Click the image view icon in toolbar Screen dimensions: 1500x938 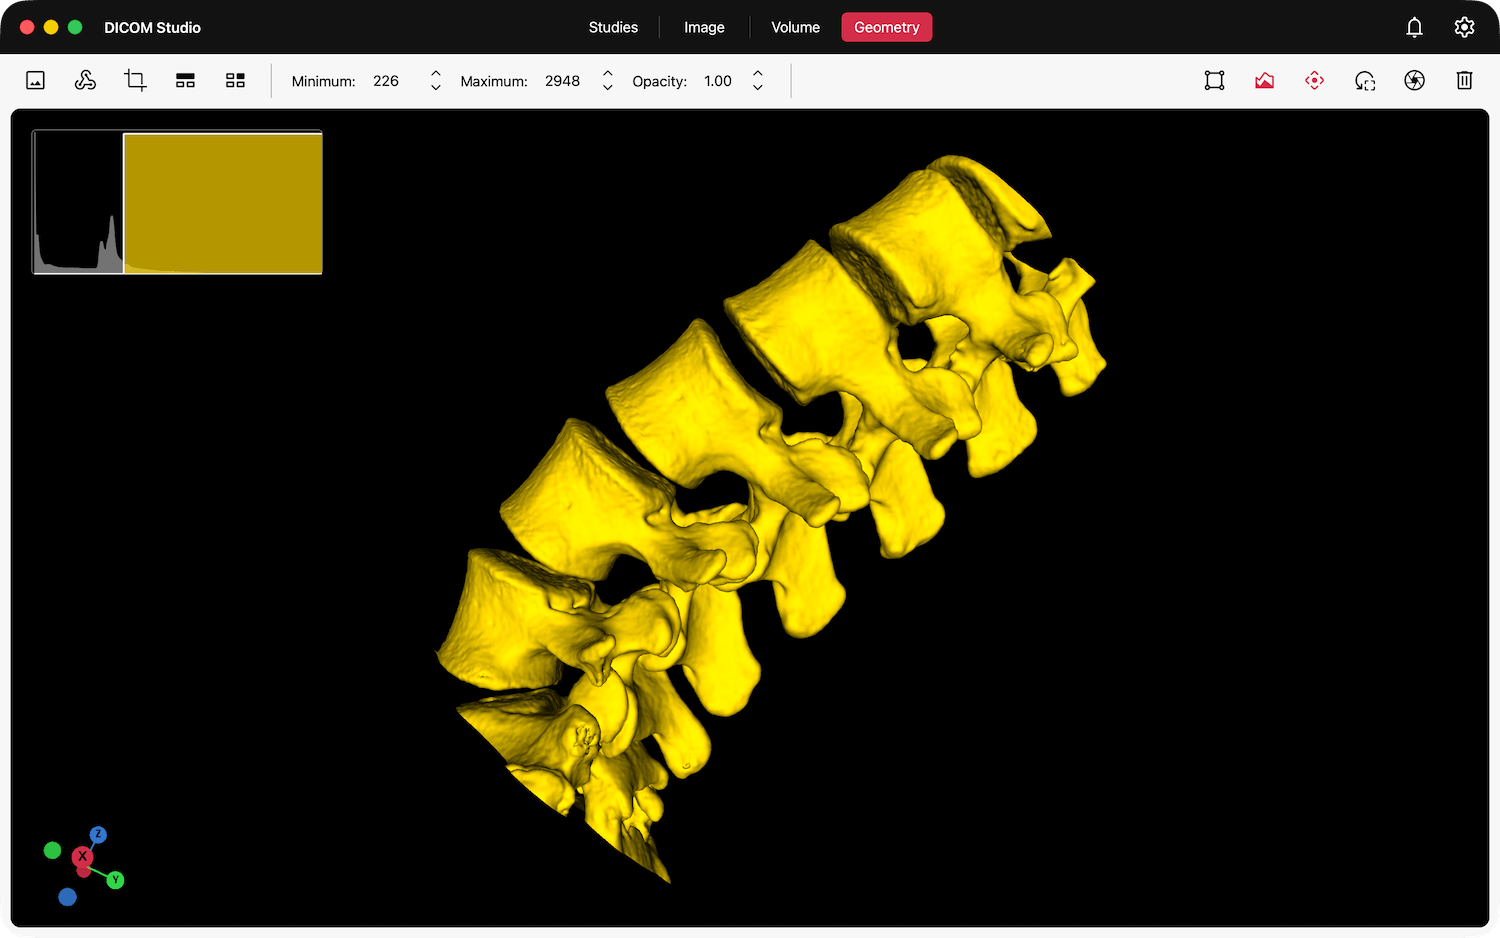[x=35, y=81]
